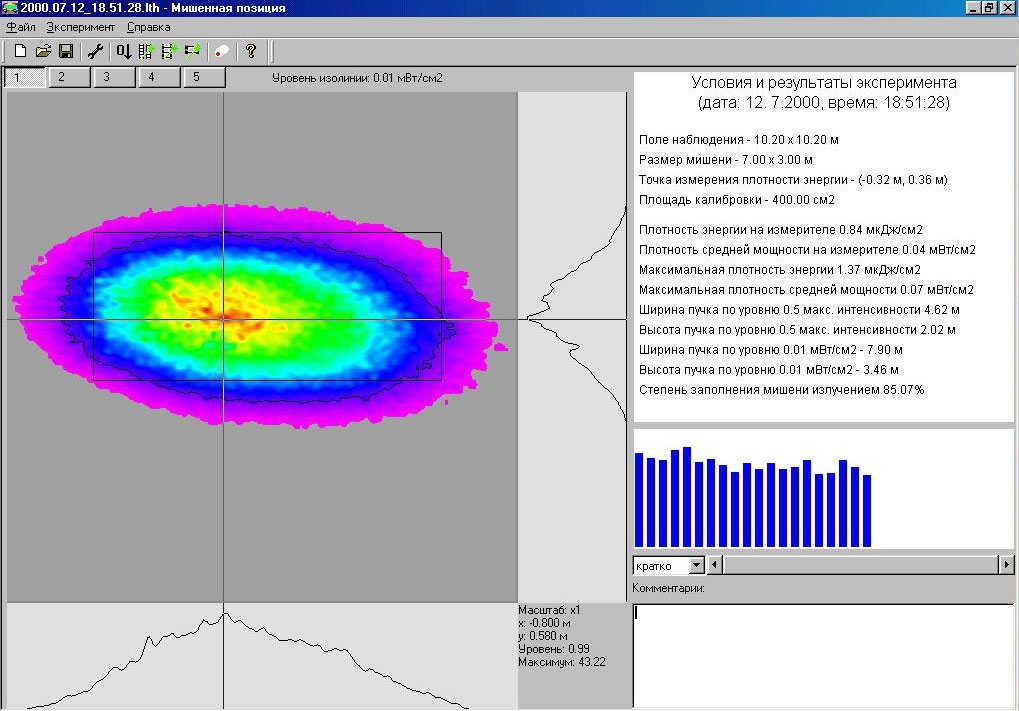Image resolution: width=1019 pixels, height=711 pixels.
Task: Switch to view button 5
Action: [x=204, y=77]
